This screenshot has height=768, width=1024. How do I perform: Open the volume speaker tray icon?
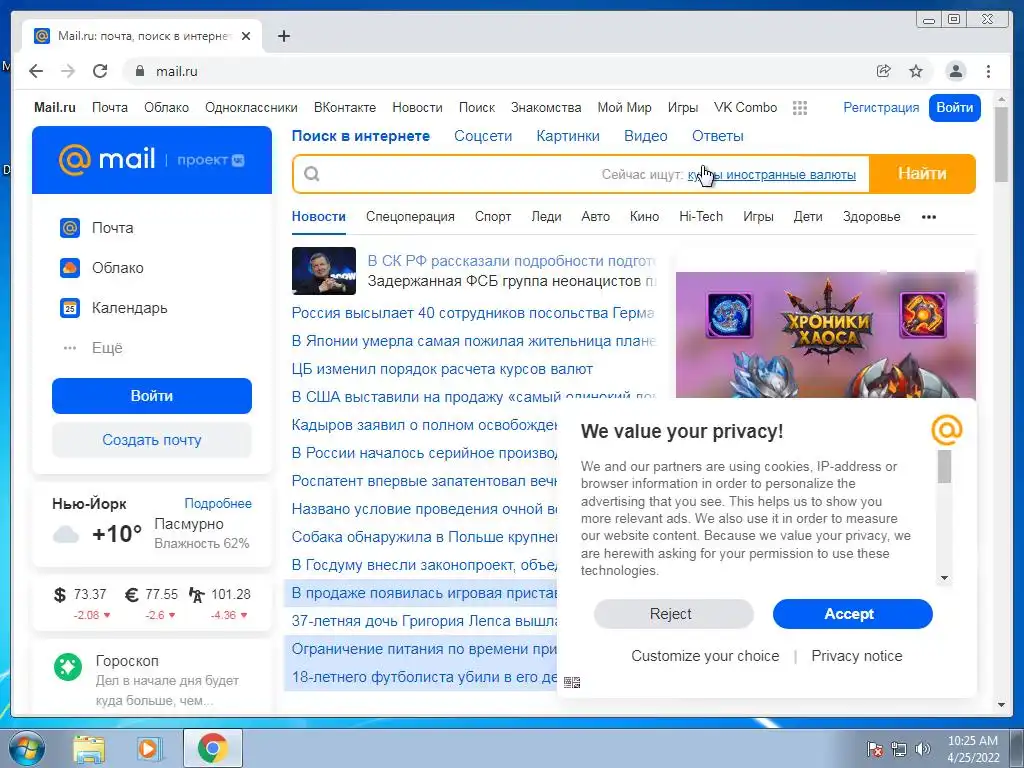point(922,748)
